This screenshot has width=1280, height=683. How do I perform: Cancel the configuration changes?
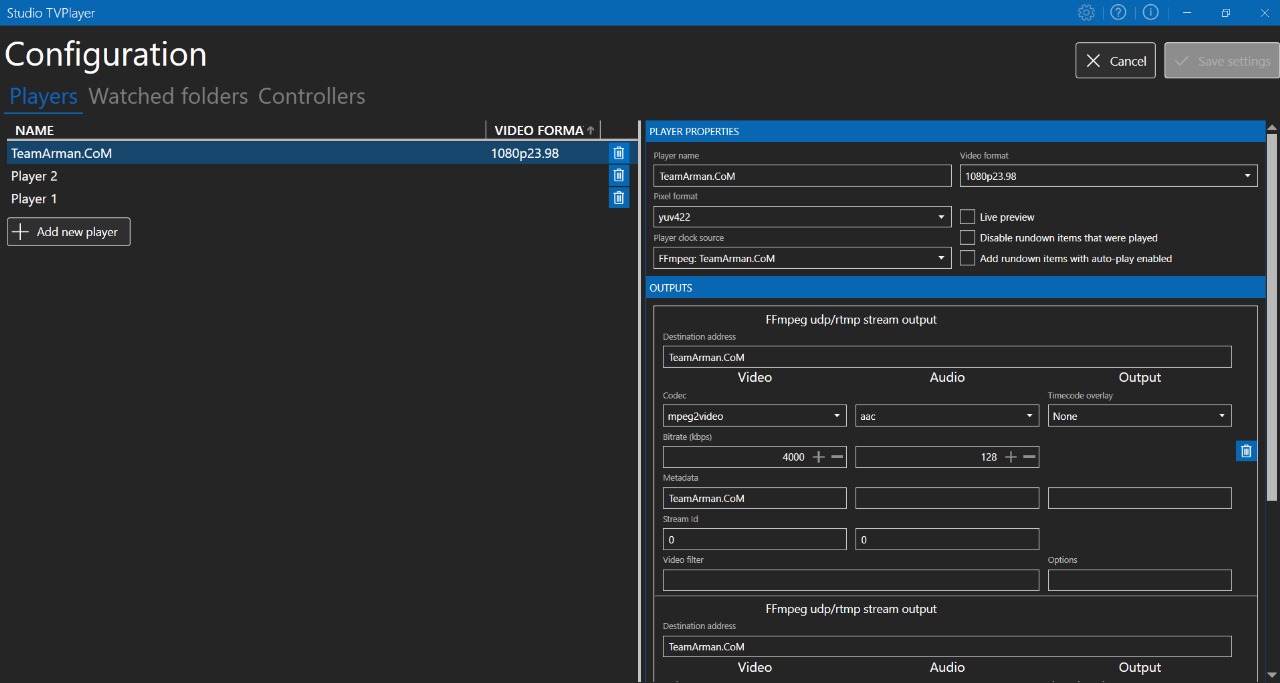tap(1116, 61)
